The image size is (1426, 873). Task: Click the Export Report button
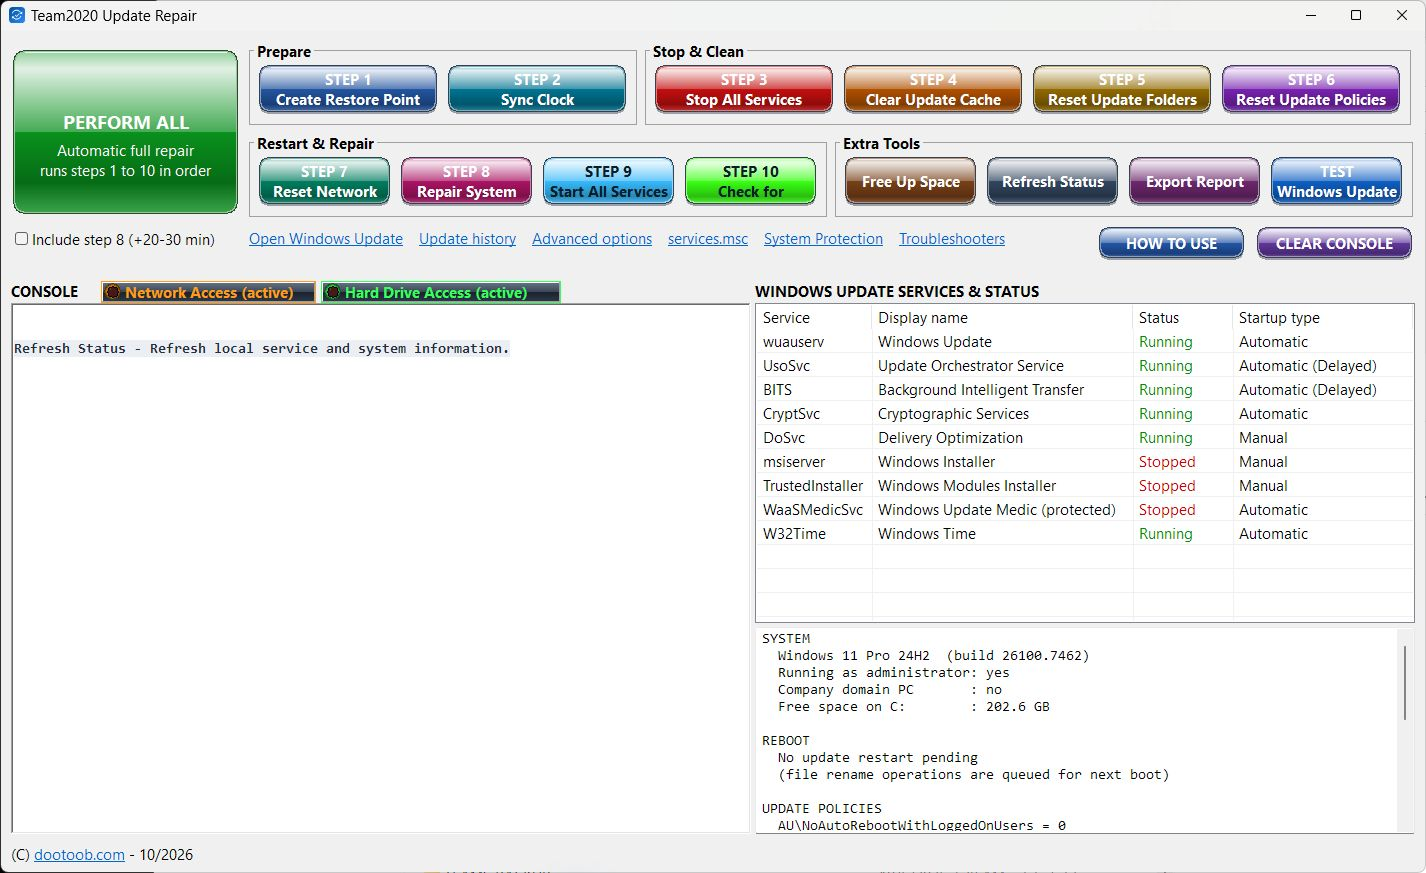pyautogui.click(x=1195, y=182)
